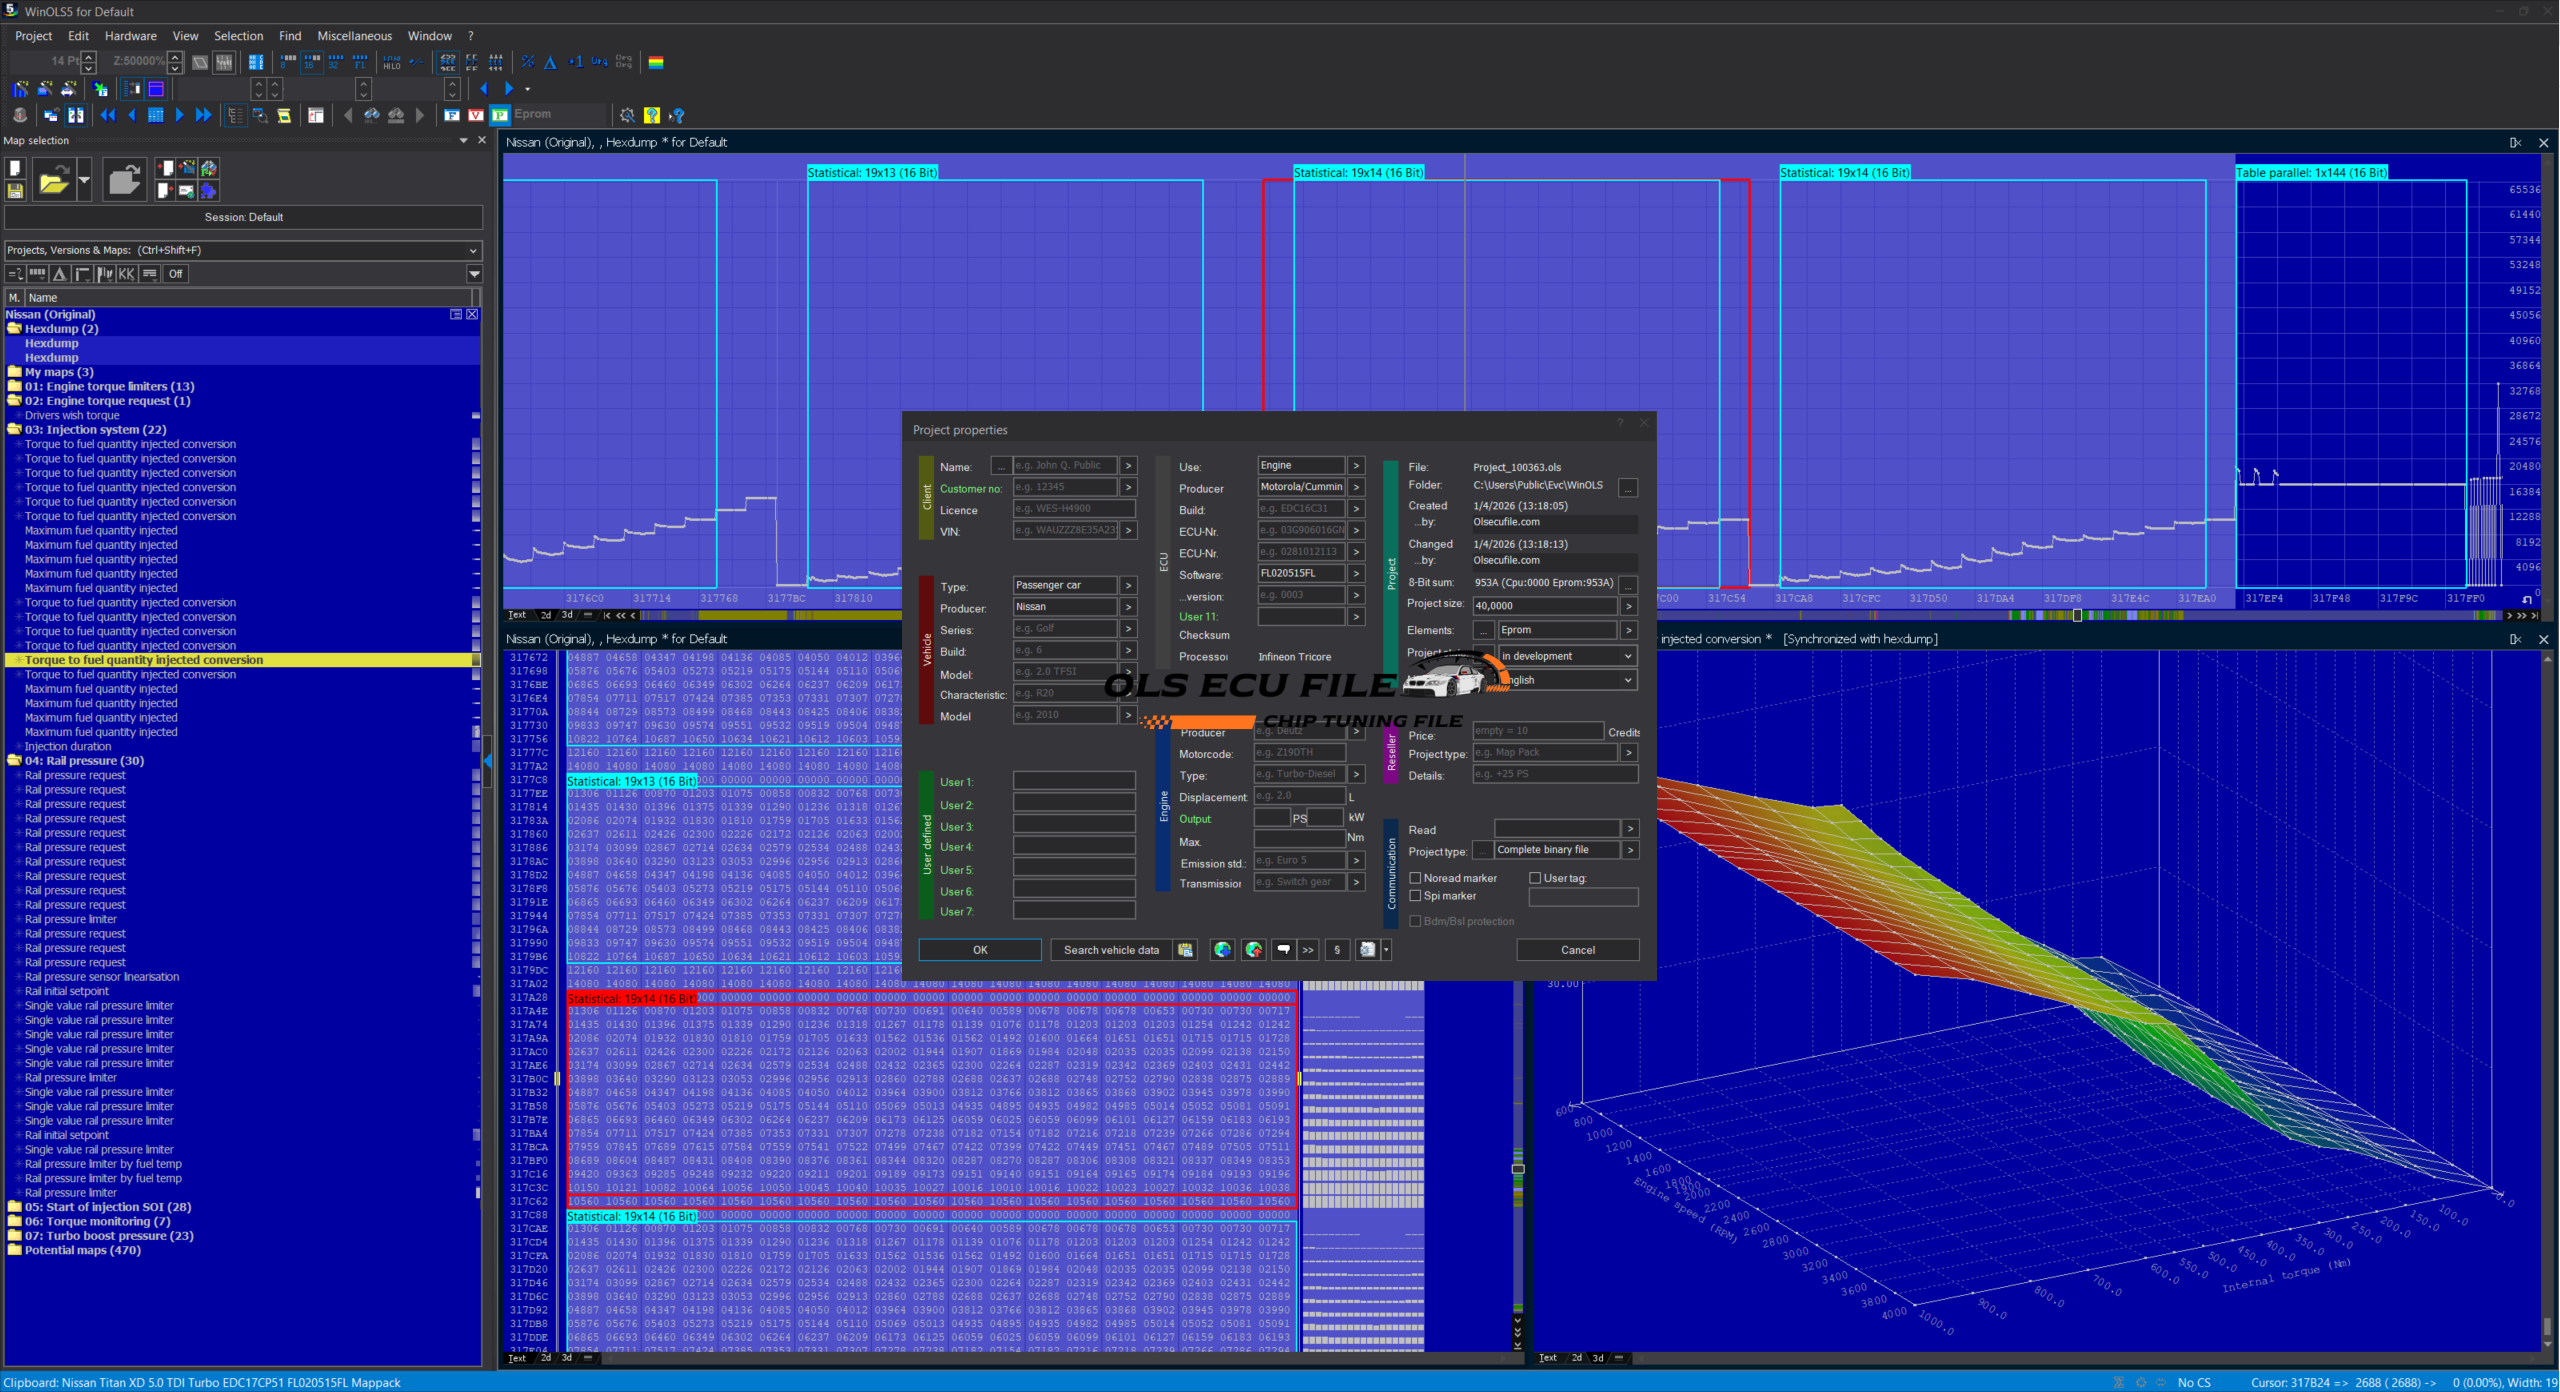Click the yellow save floppy disk icon
This screenshot has width=2560, height=1392.
(16, 190)
